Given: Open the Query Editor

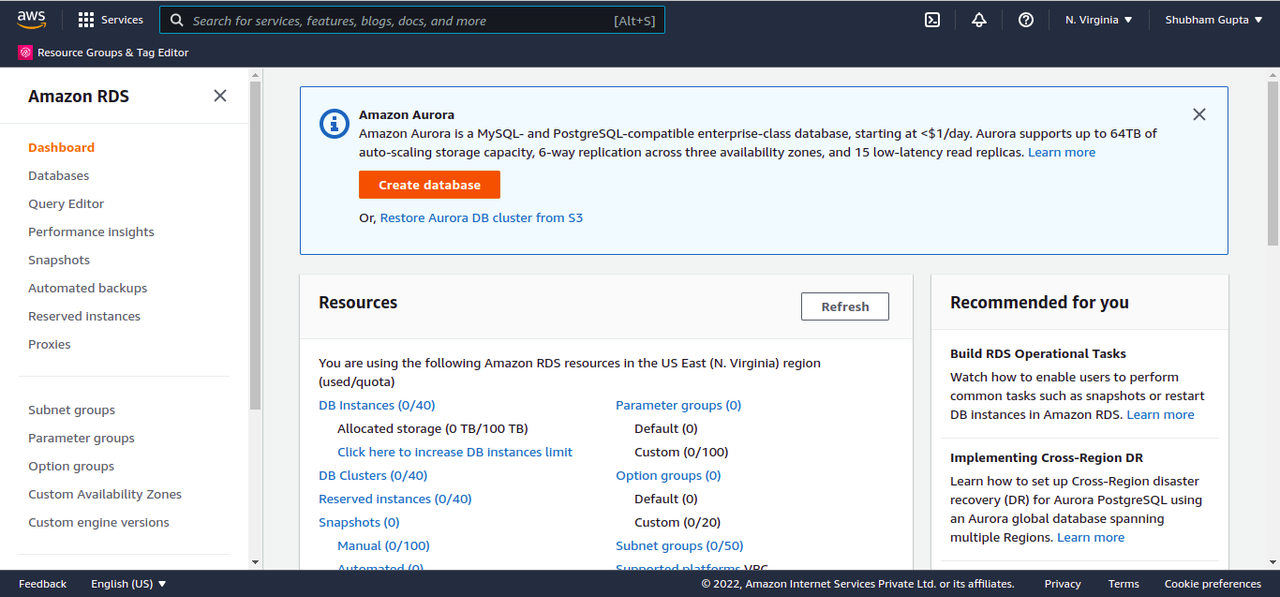Looking at the screenshot, I should click(x=66, y=203).
